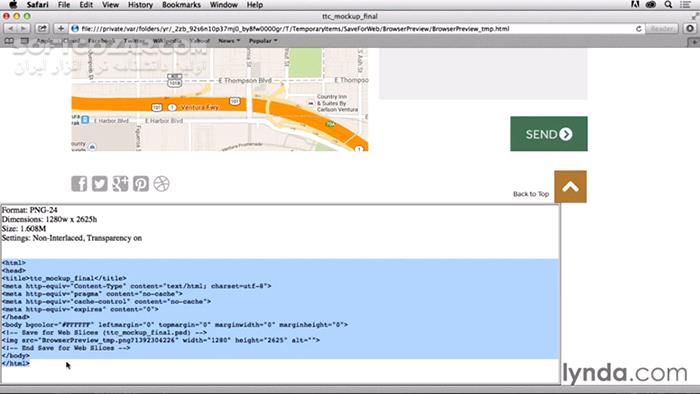700x394 pixels.
Task: Open the Safari menu
Action: [38, 5]
